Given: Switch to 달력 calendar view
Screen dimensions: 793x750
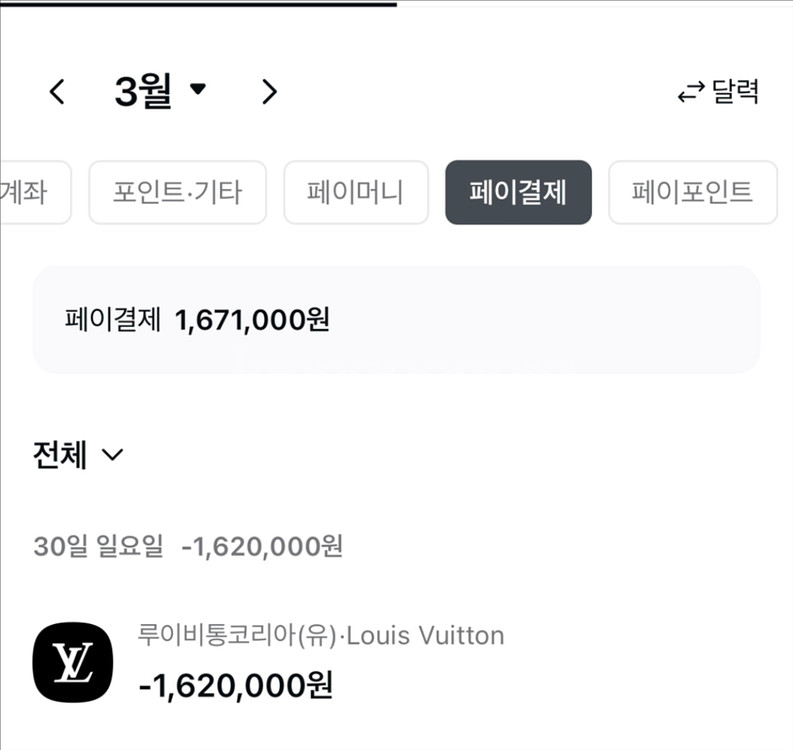Looking at the screenshot, I should pos(735,92).
